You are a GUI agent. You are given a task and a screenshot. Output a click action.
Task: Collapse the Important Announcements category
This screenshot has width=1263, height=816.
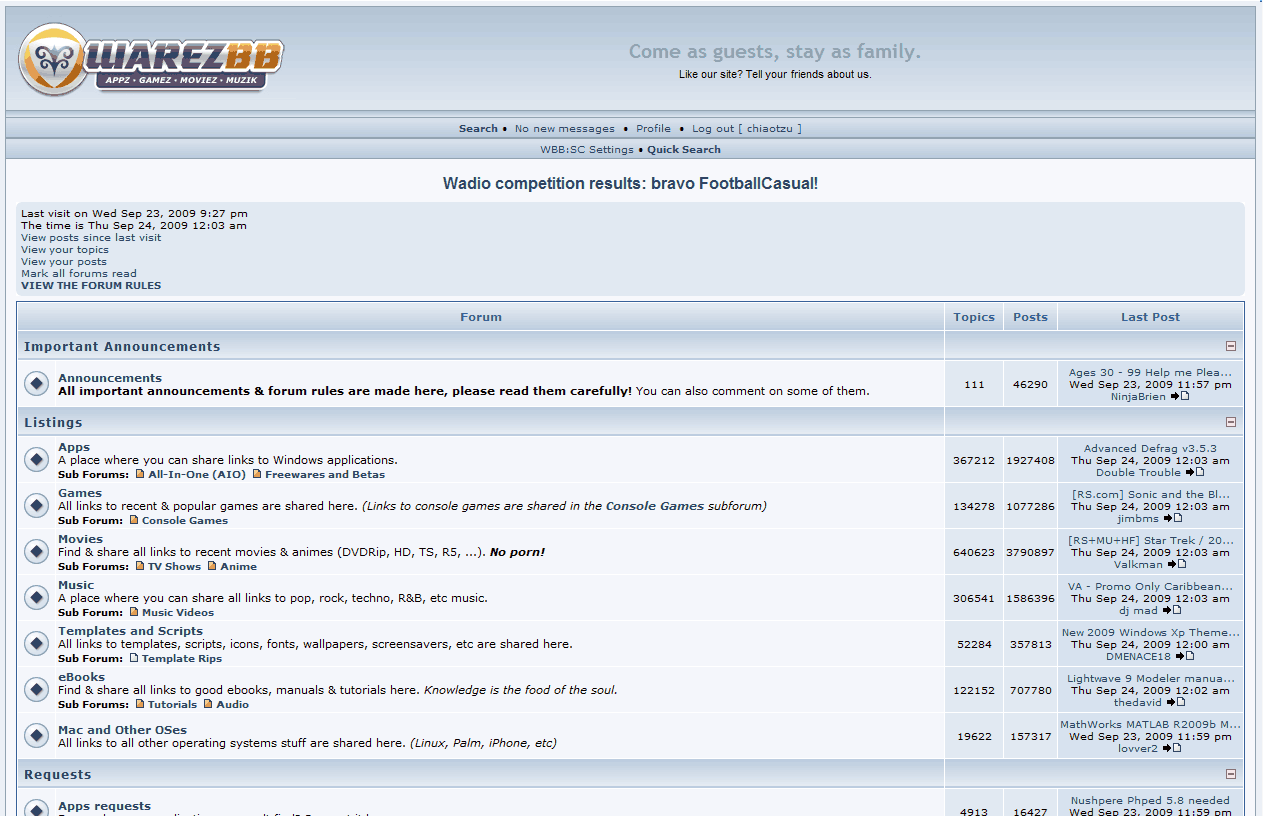click(1231, 346)
